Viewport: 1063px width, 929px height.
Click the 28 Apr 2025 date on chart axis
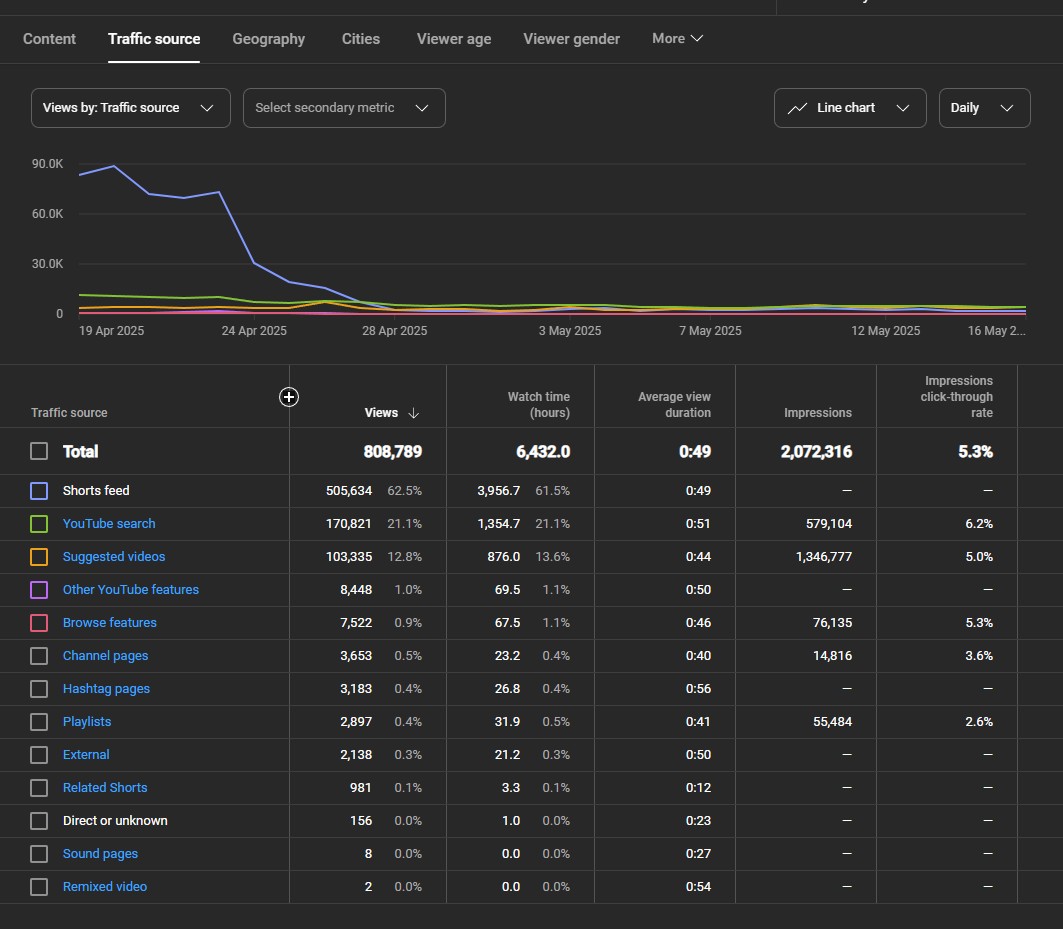click(x=395, y=331)
